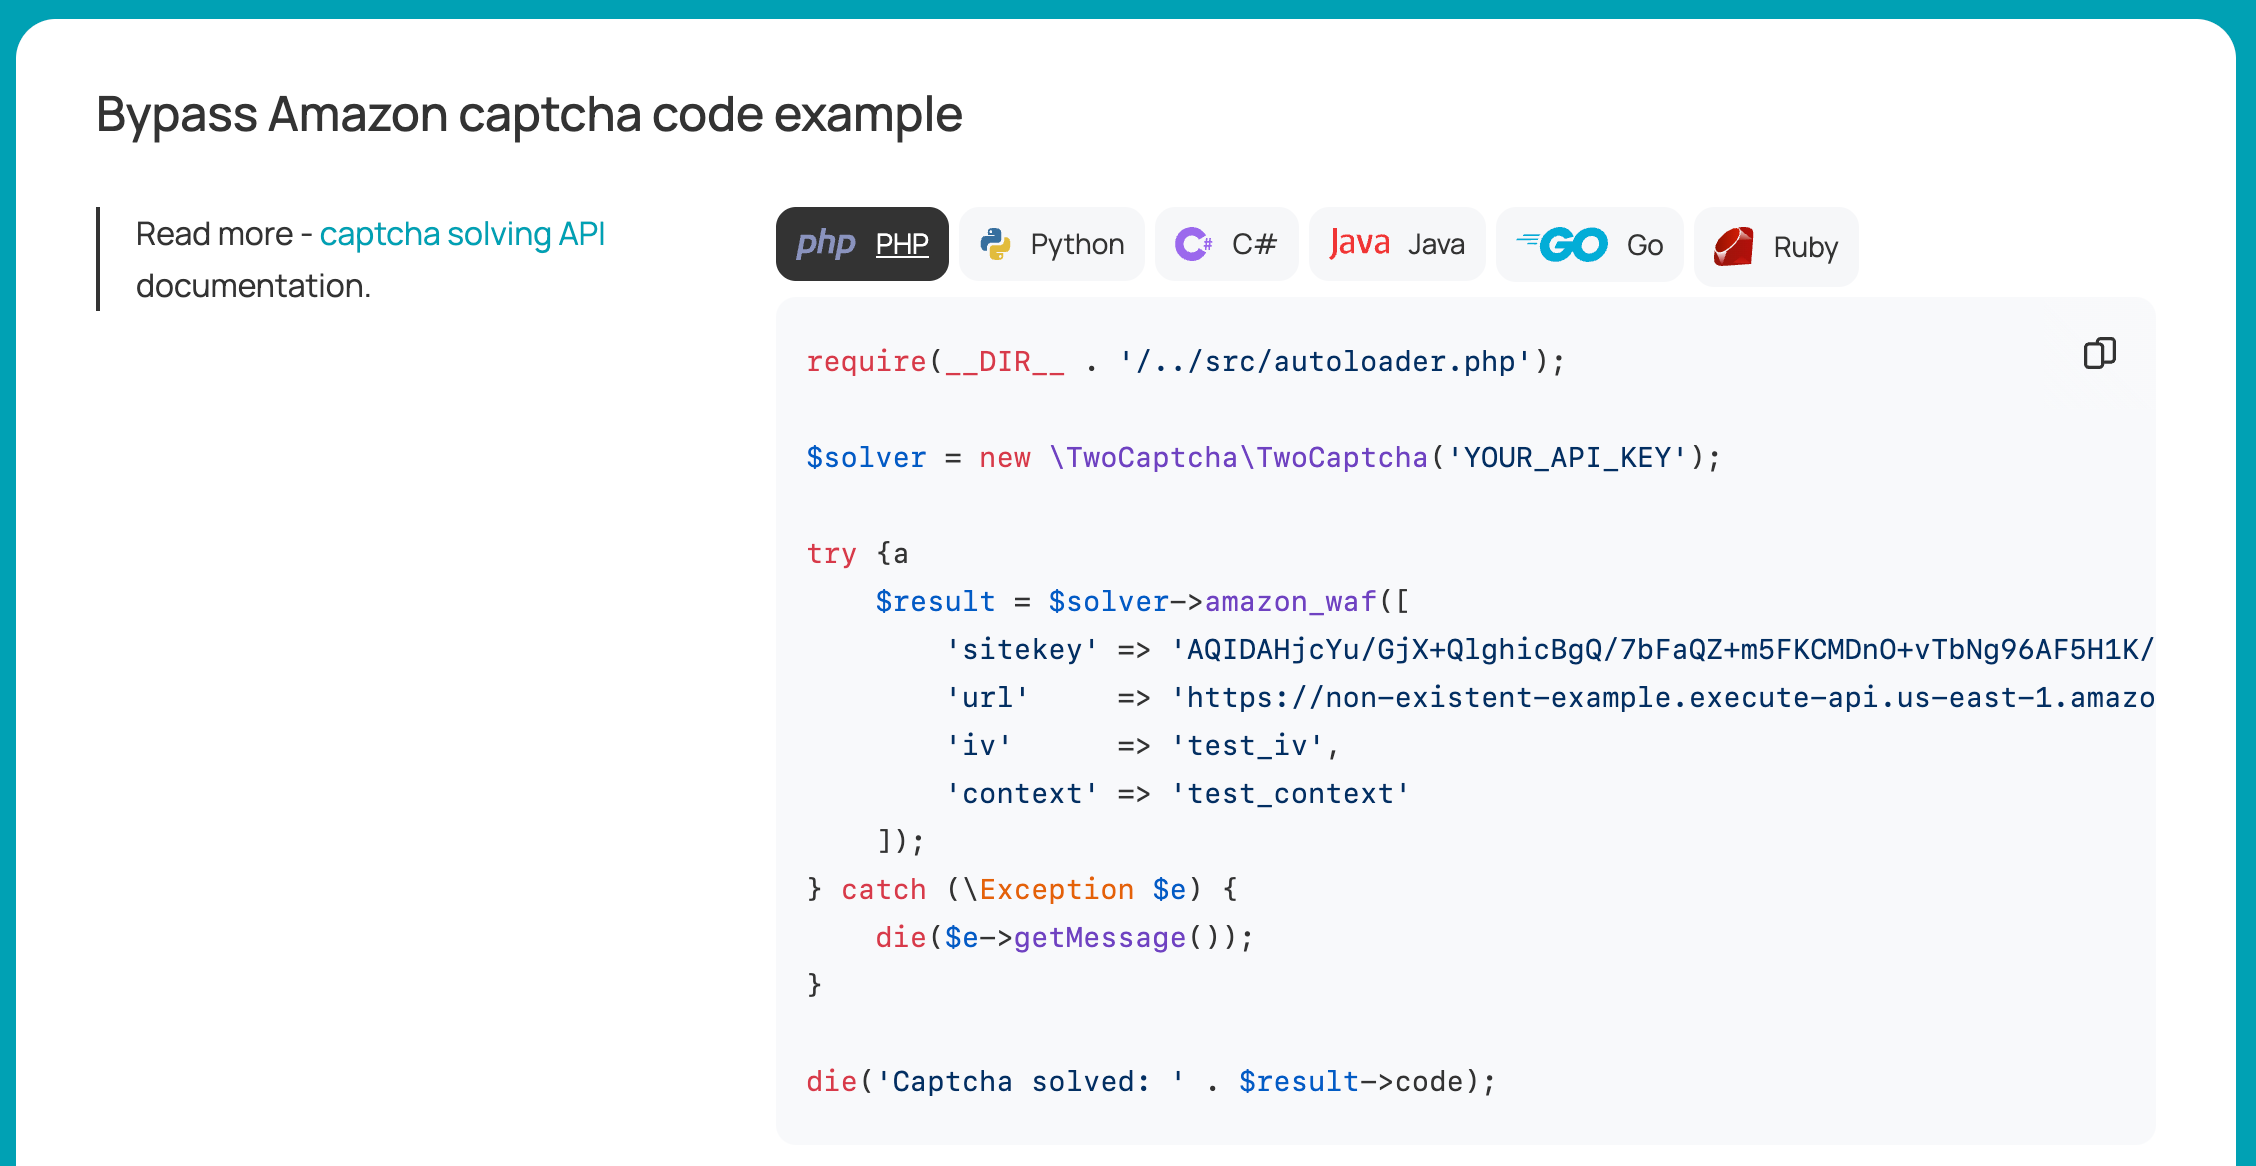
Task: Click the page title Bypass Amazon captcha code example
Action: (527, 113)
